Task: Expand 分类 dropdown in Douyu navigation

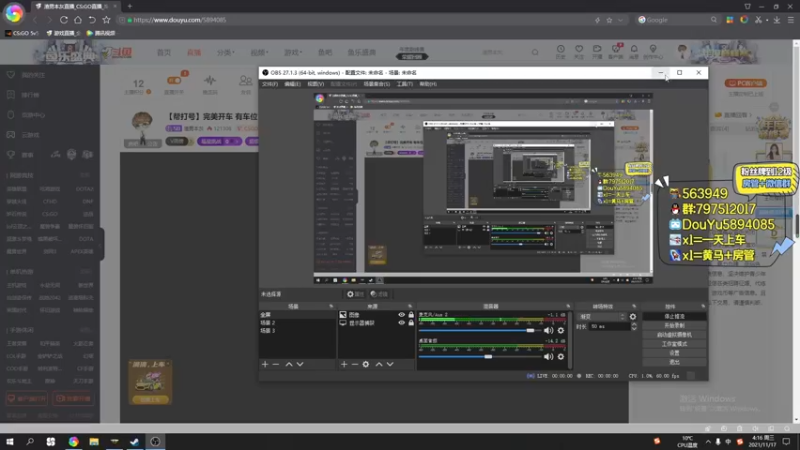Action: coord(226,52)
